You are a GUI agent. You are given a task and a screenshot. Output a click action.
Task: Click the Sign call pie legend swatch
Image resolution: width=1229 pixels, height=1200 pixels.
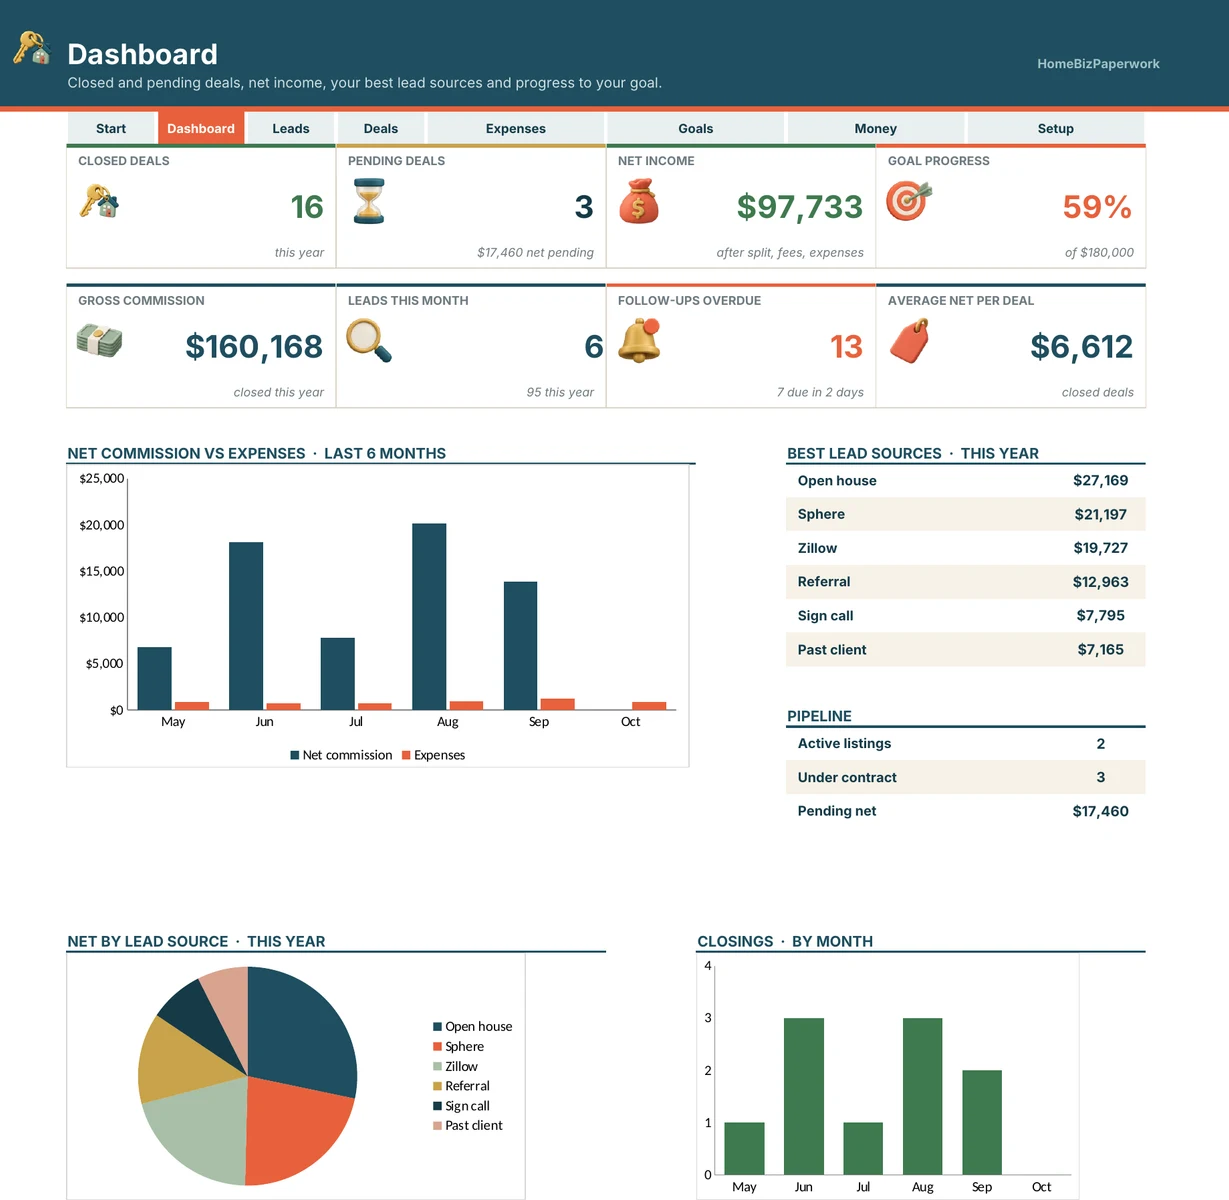tap(437, 1106)
